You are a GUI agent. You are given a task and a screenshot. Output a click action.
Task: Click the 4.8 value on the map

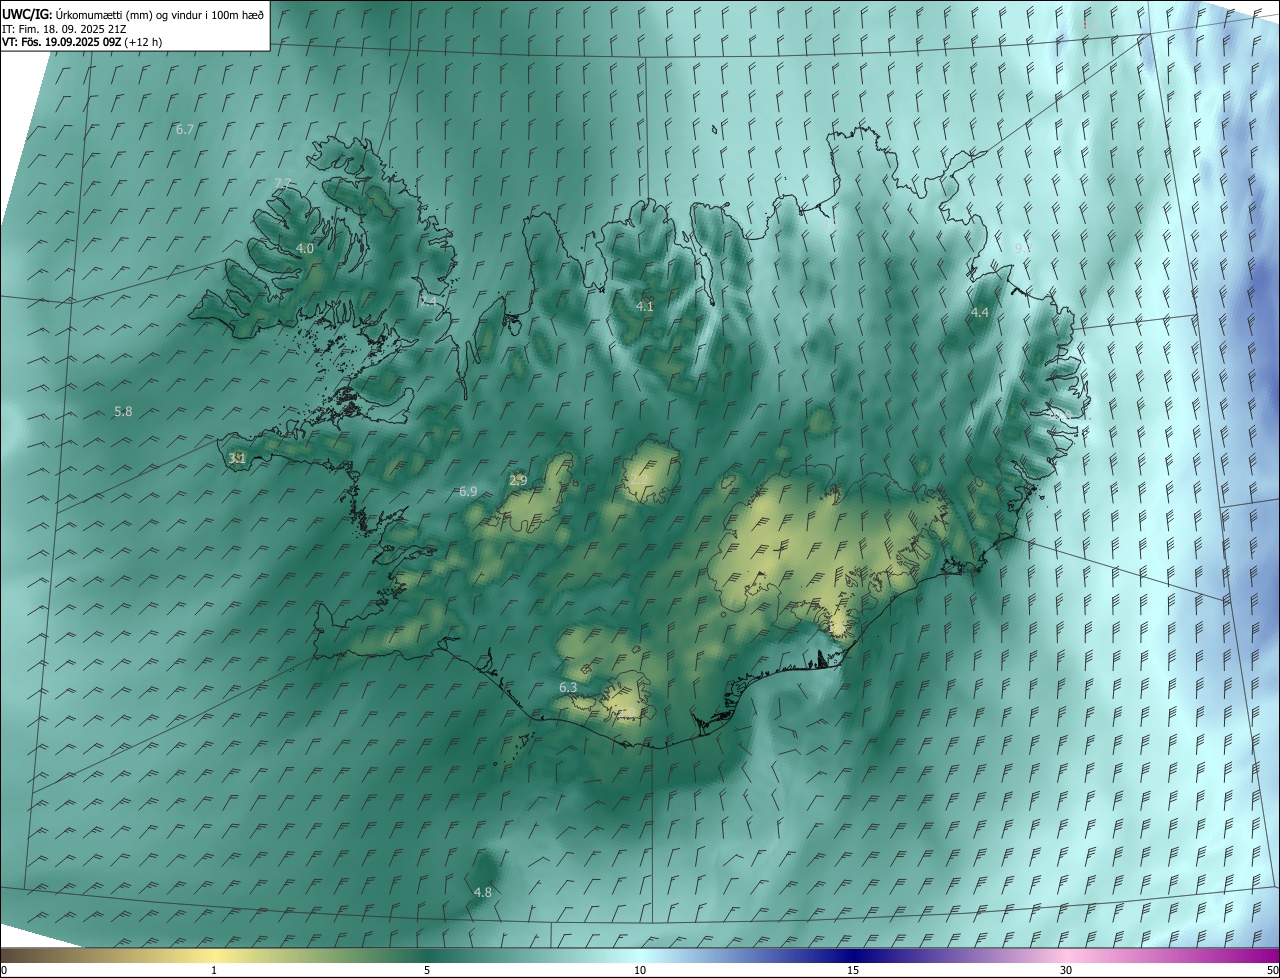(x=483, y=892)
